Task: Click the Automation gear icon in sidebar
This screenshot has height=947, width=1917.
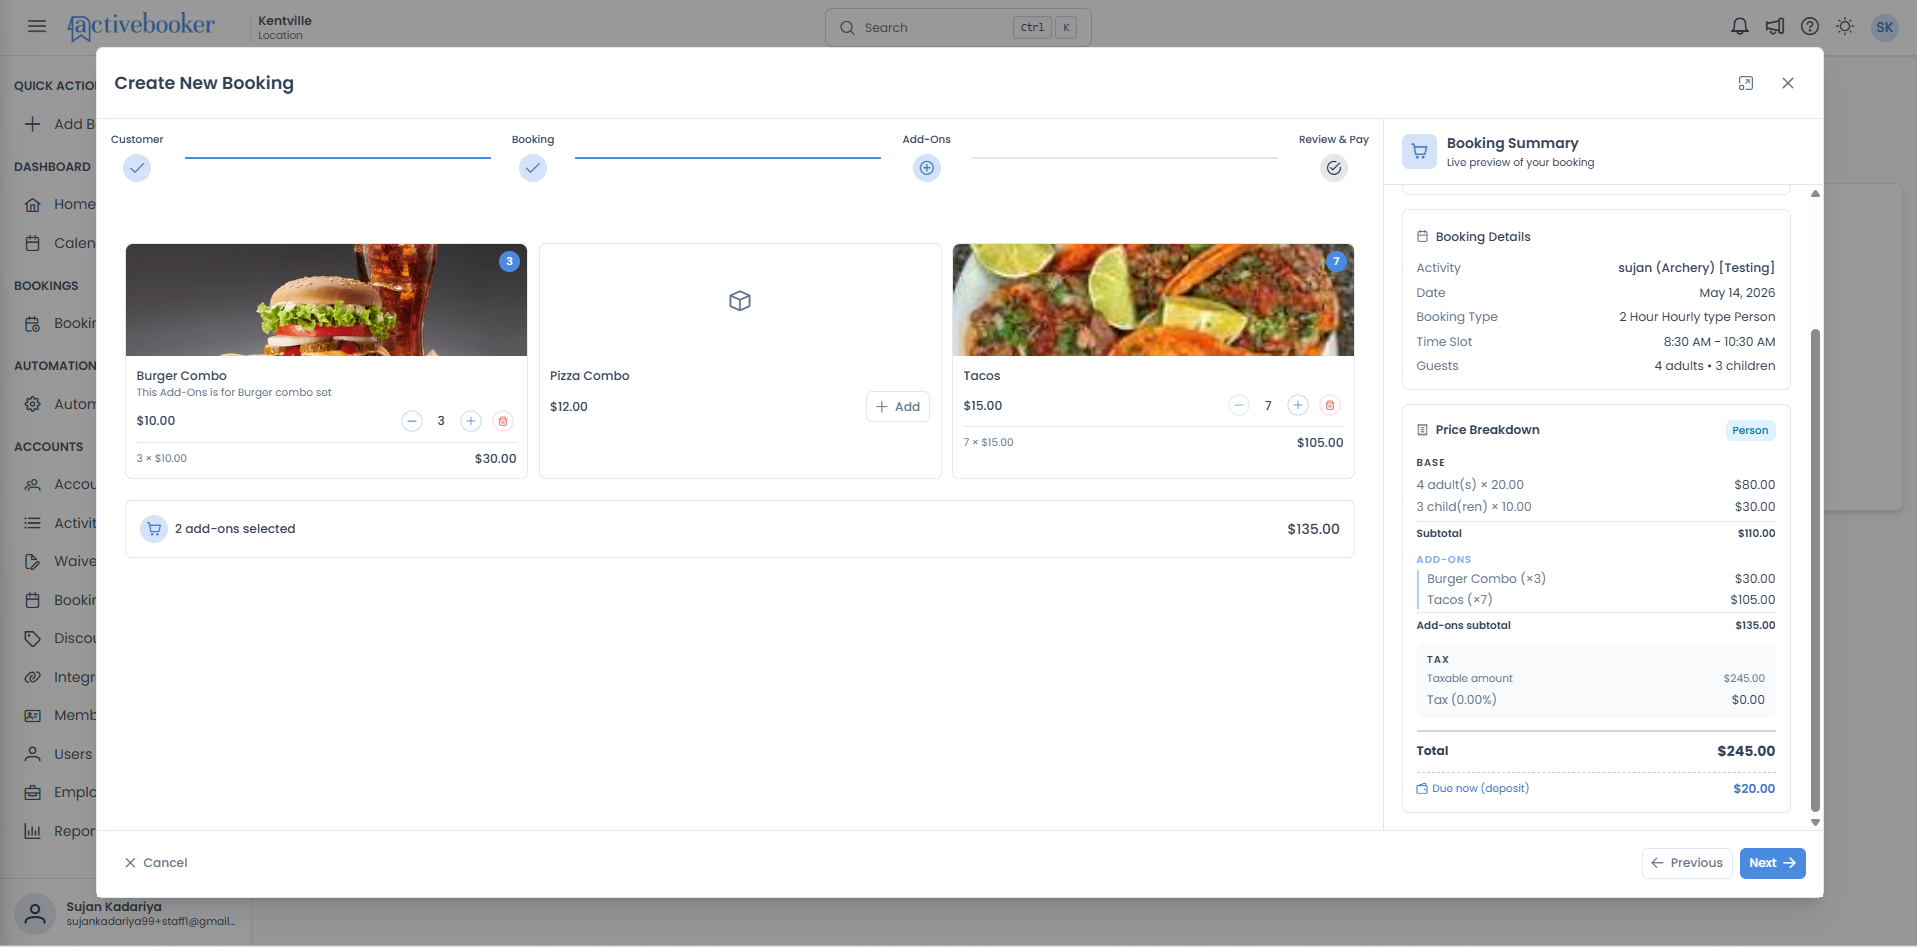Action: pyautogui.click(x=33, y=404)
